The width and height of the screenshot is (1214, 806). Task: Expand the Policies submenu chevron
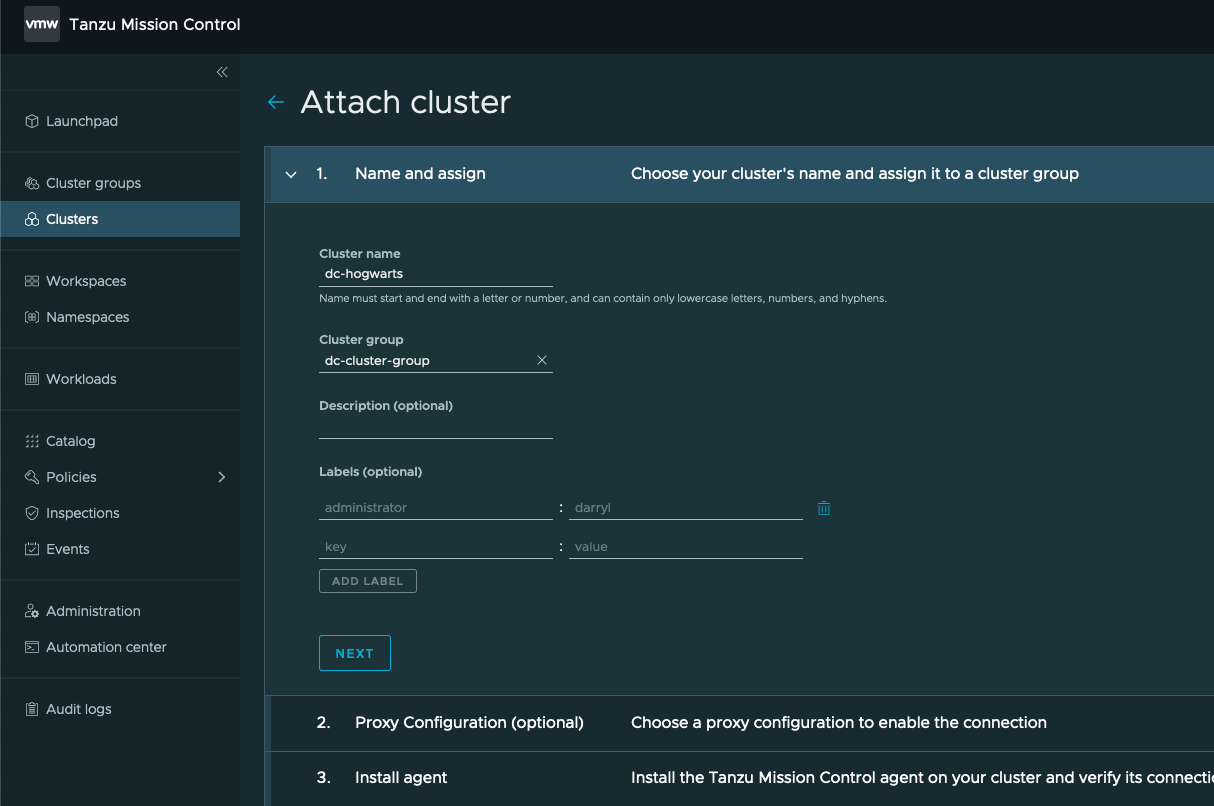[x=222, y=477]
